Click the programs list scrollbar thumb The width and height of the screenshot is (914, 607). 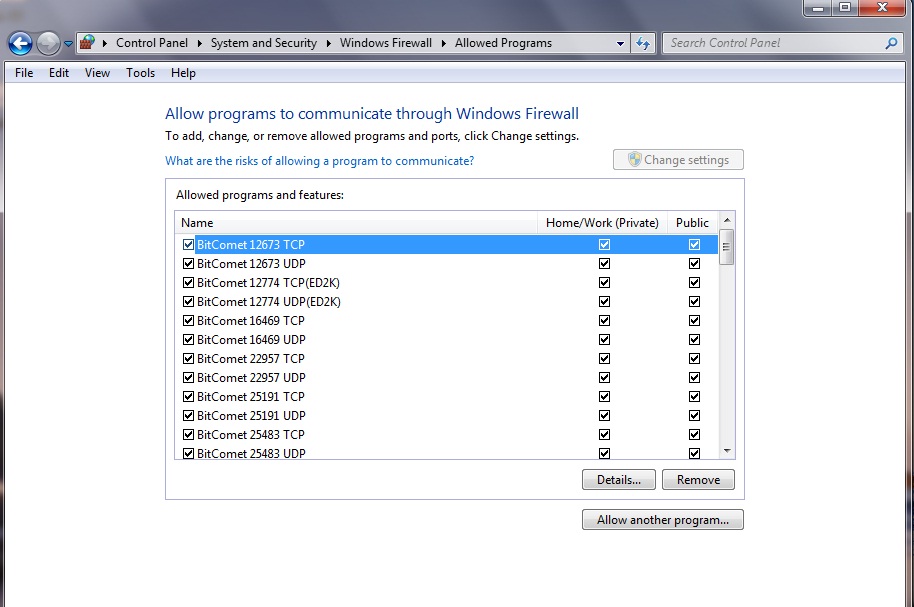pos(726,247)
